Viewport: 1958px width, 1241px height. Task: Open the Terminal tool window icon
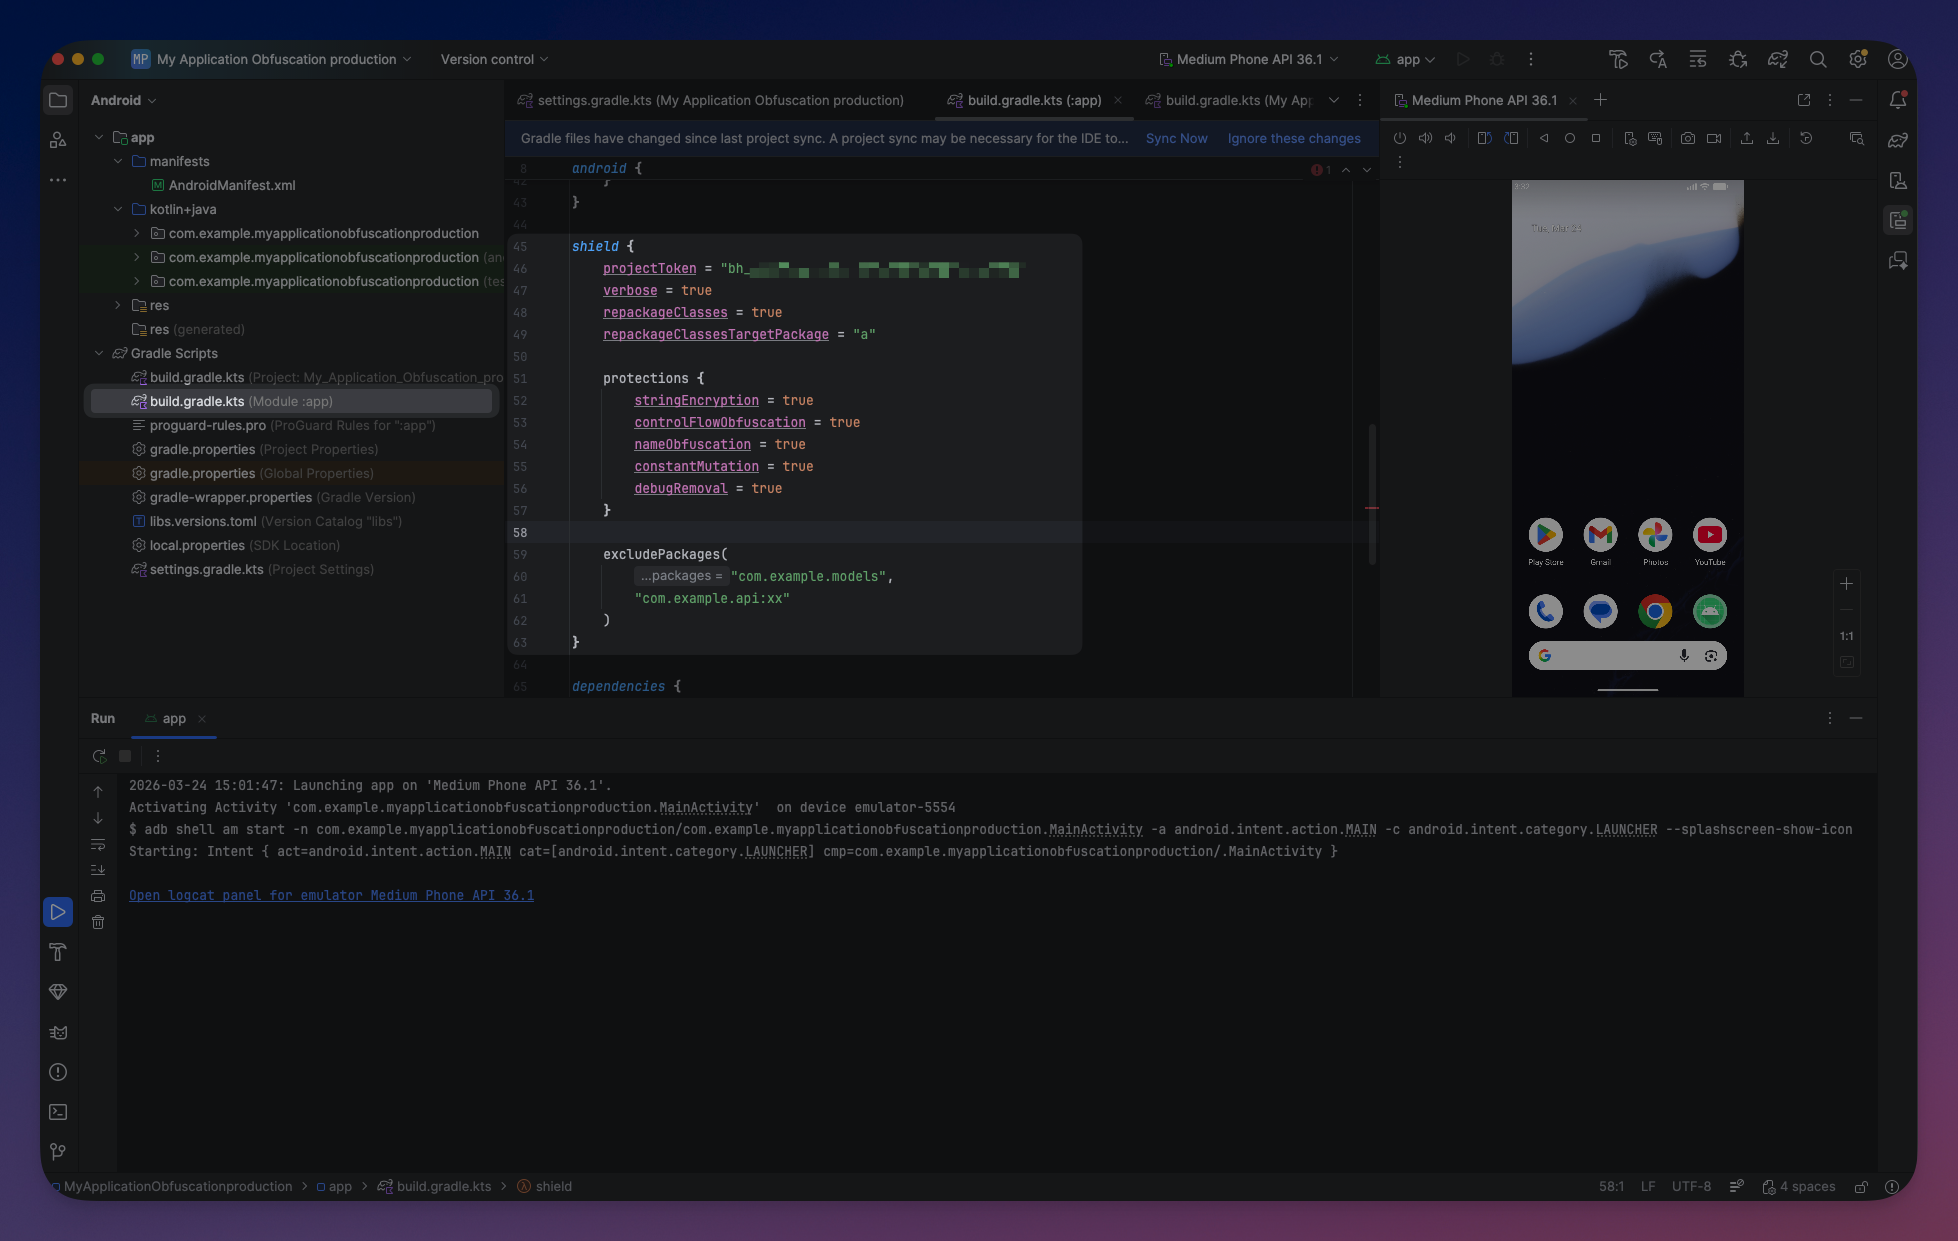click(57, 1112)
